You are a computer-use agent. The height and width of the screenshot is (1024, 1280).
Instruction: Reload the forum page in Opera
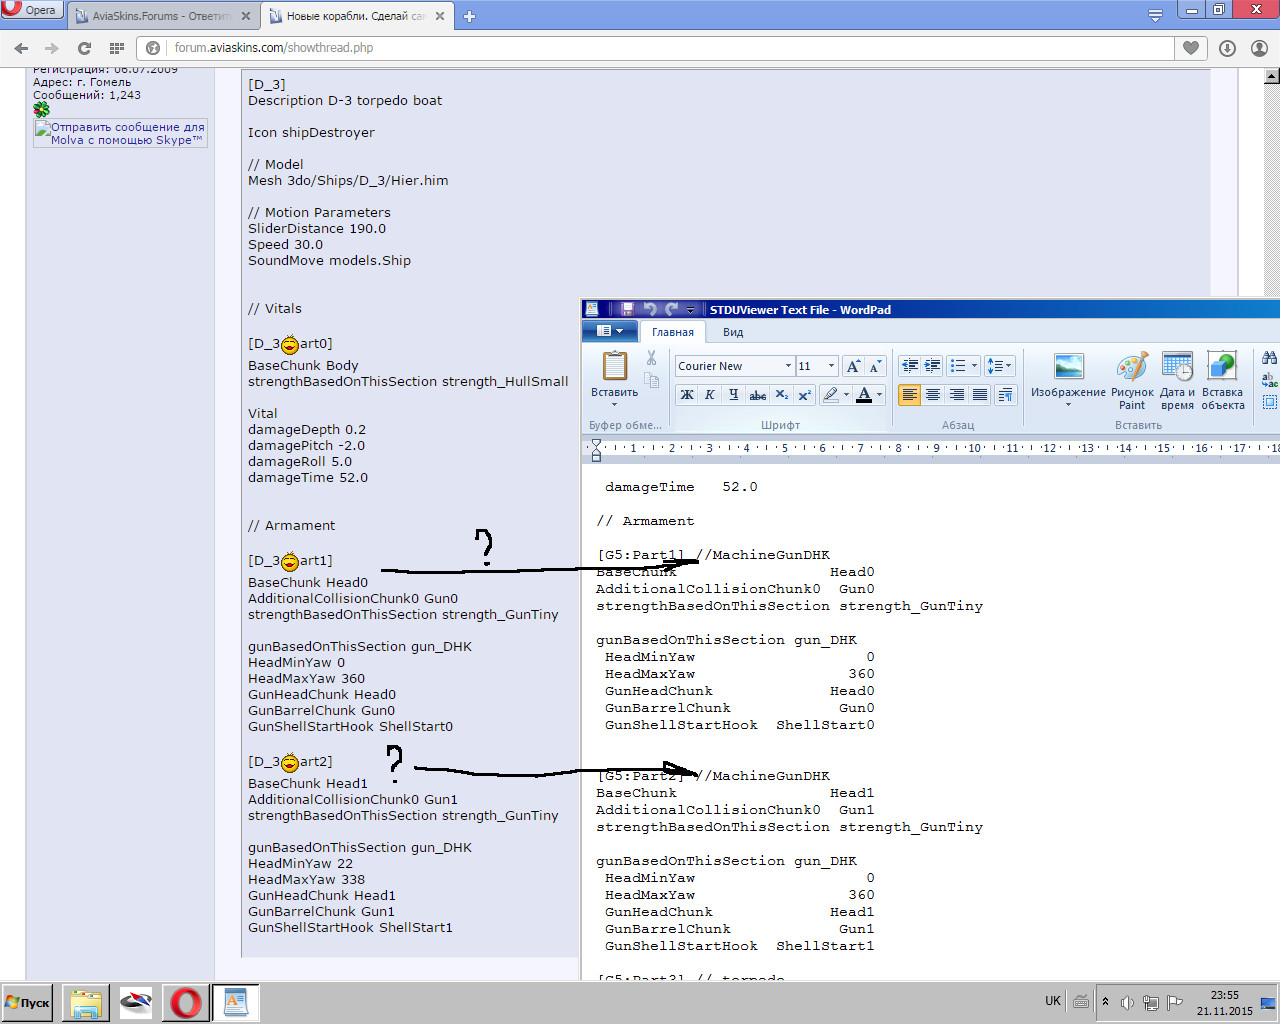click(84, 48)
